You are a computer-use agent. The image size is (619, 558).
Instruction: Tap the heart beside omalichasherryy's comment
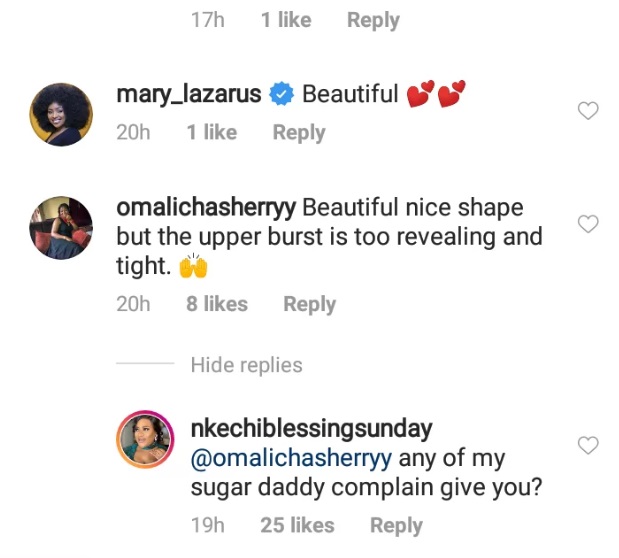point(589,224)
